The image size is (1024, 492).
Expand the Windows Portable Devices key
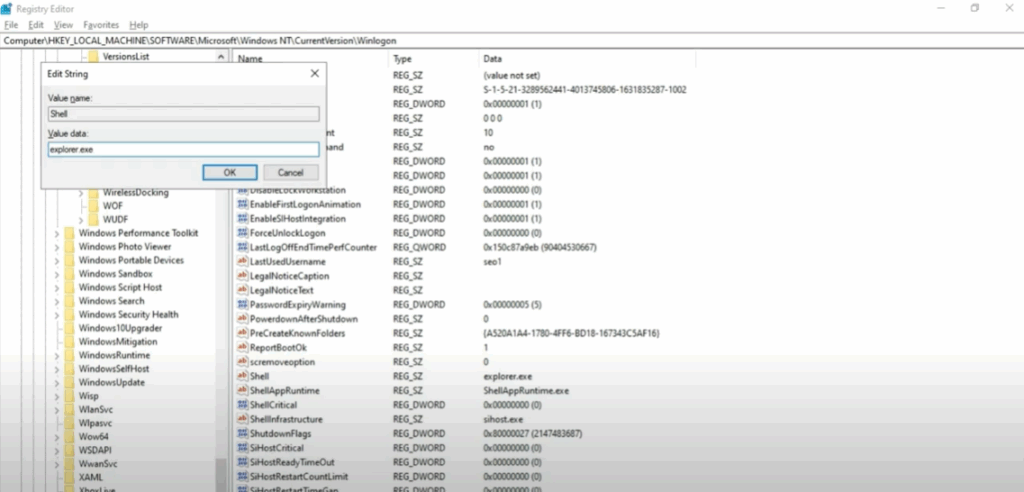pos(57,260)
